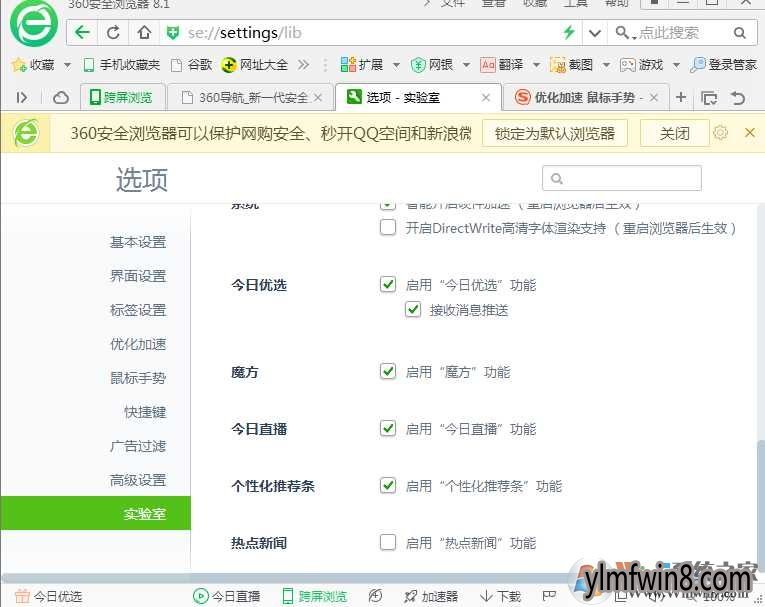The image size is (765, 607).
Task: Uncheck 启用“今日直播”功能 checkbox
Action: (x=388, y=428)
